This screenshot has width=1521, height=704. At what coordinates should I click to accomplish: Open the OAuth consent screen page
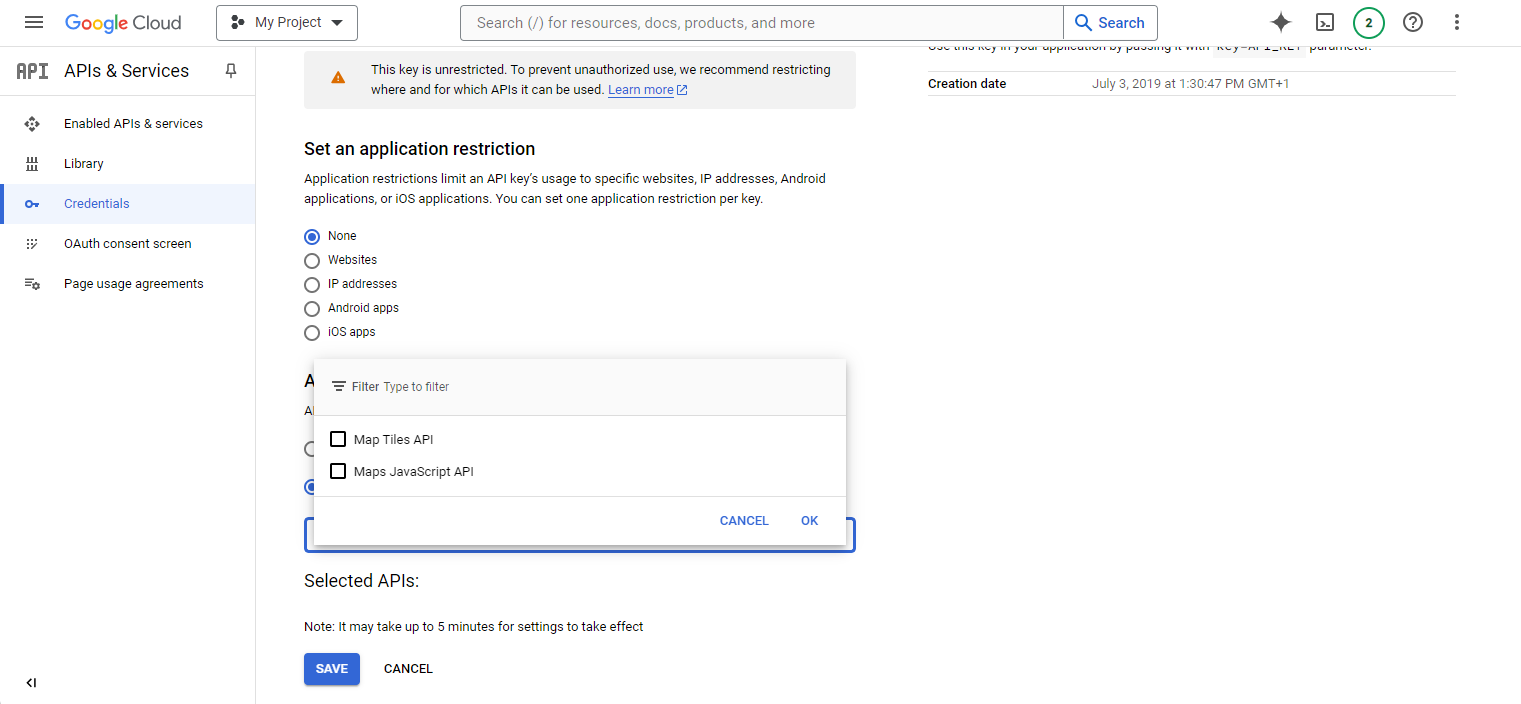(127, 243)
